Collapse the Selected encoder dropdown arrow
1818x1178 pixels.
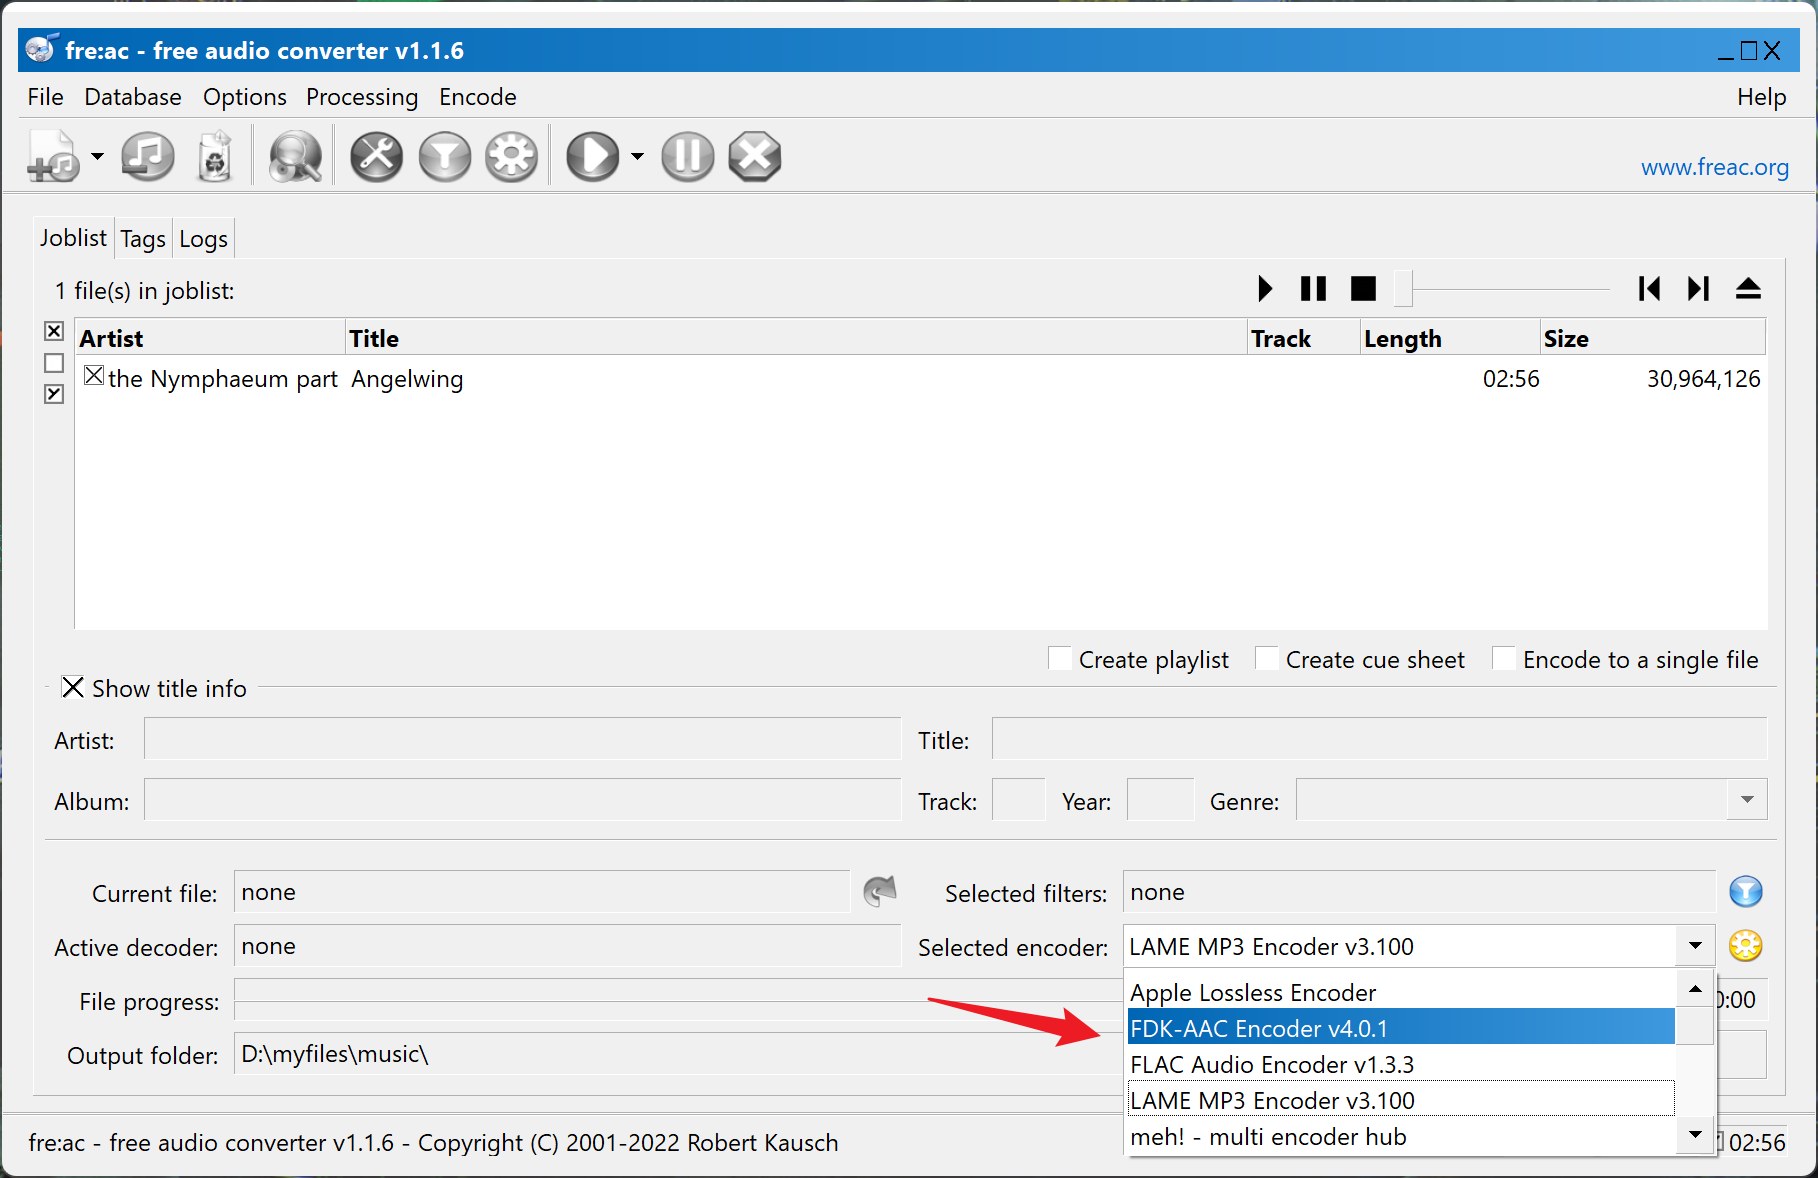[x=1695, y=946]
